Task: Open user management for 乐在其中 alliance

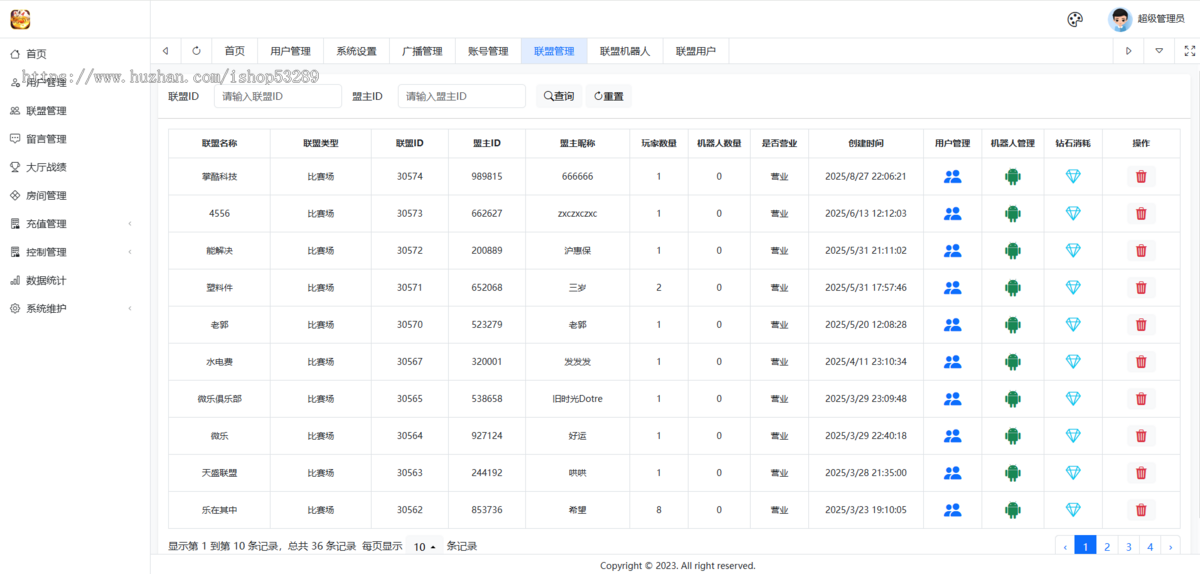Action: [x=952, y=509]
